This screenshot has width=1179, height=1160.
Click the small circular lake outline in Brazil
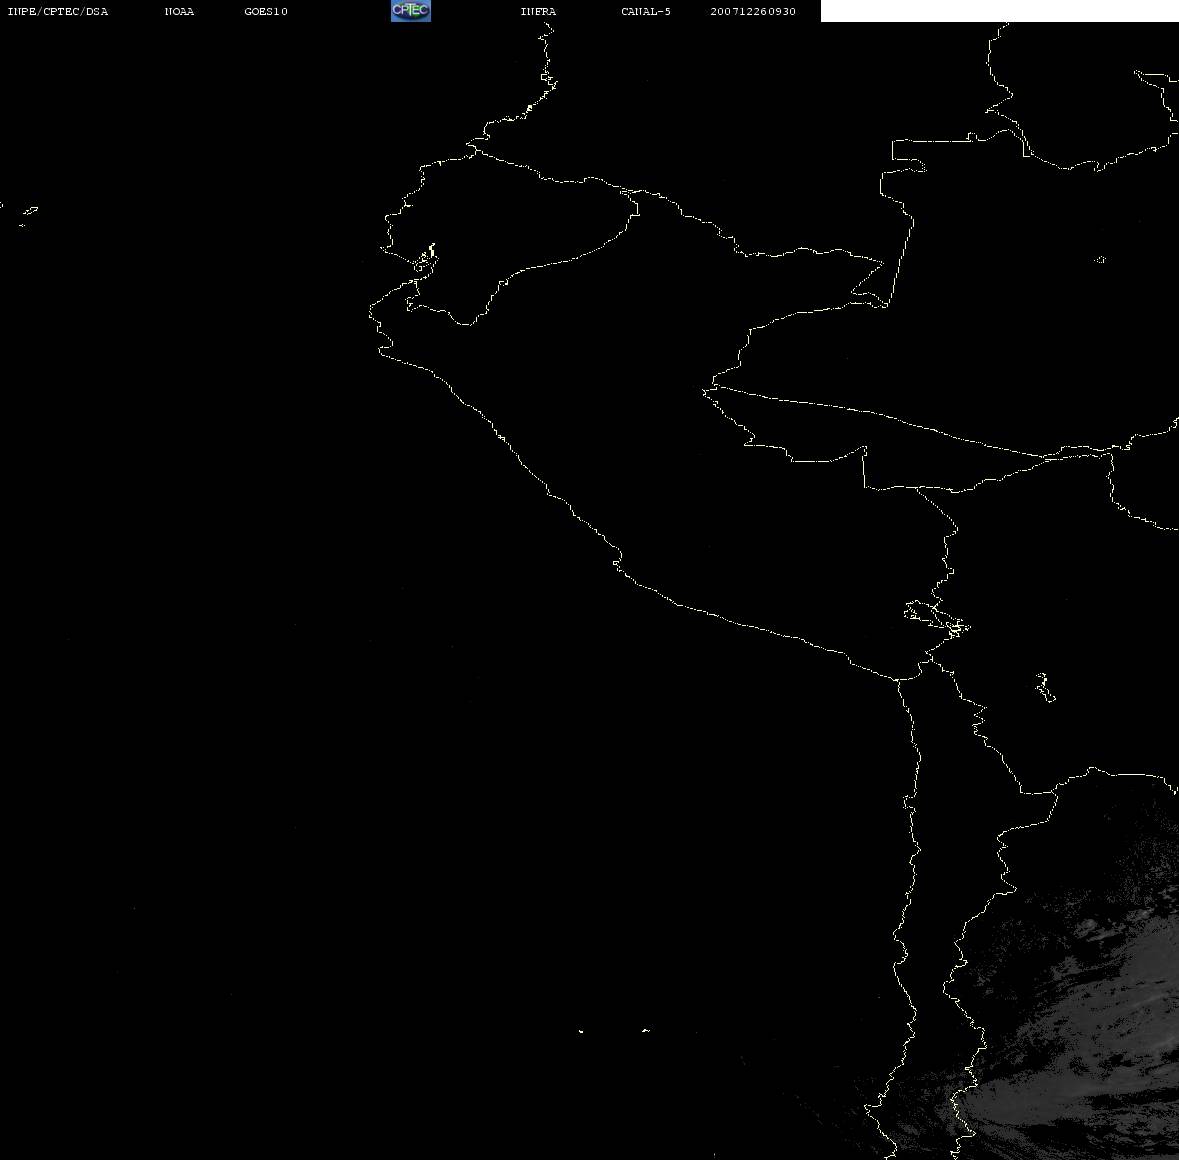click(1100, 260)
